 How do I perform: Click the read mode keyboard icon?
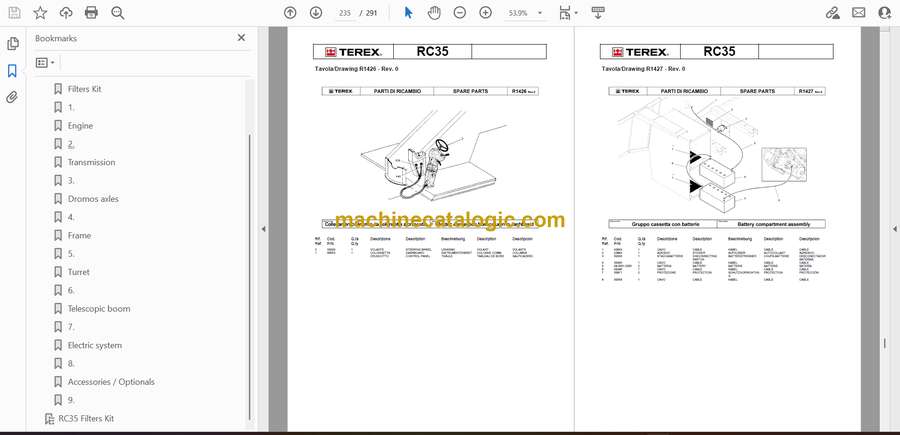pos(598,13)
